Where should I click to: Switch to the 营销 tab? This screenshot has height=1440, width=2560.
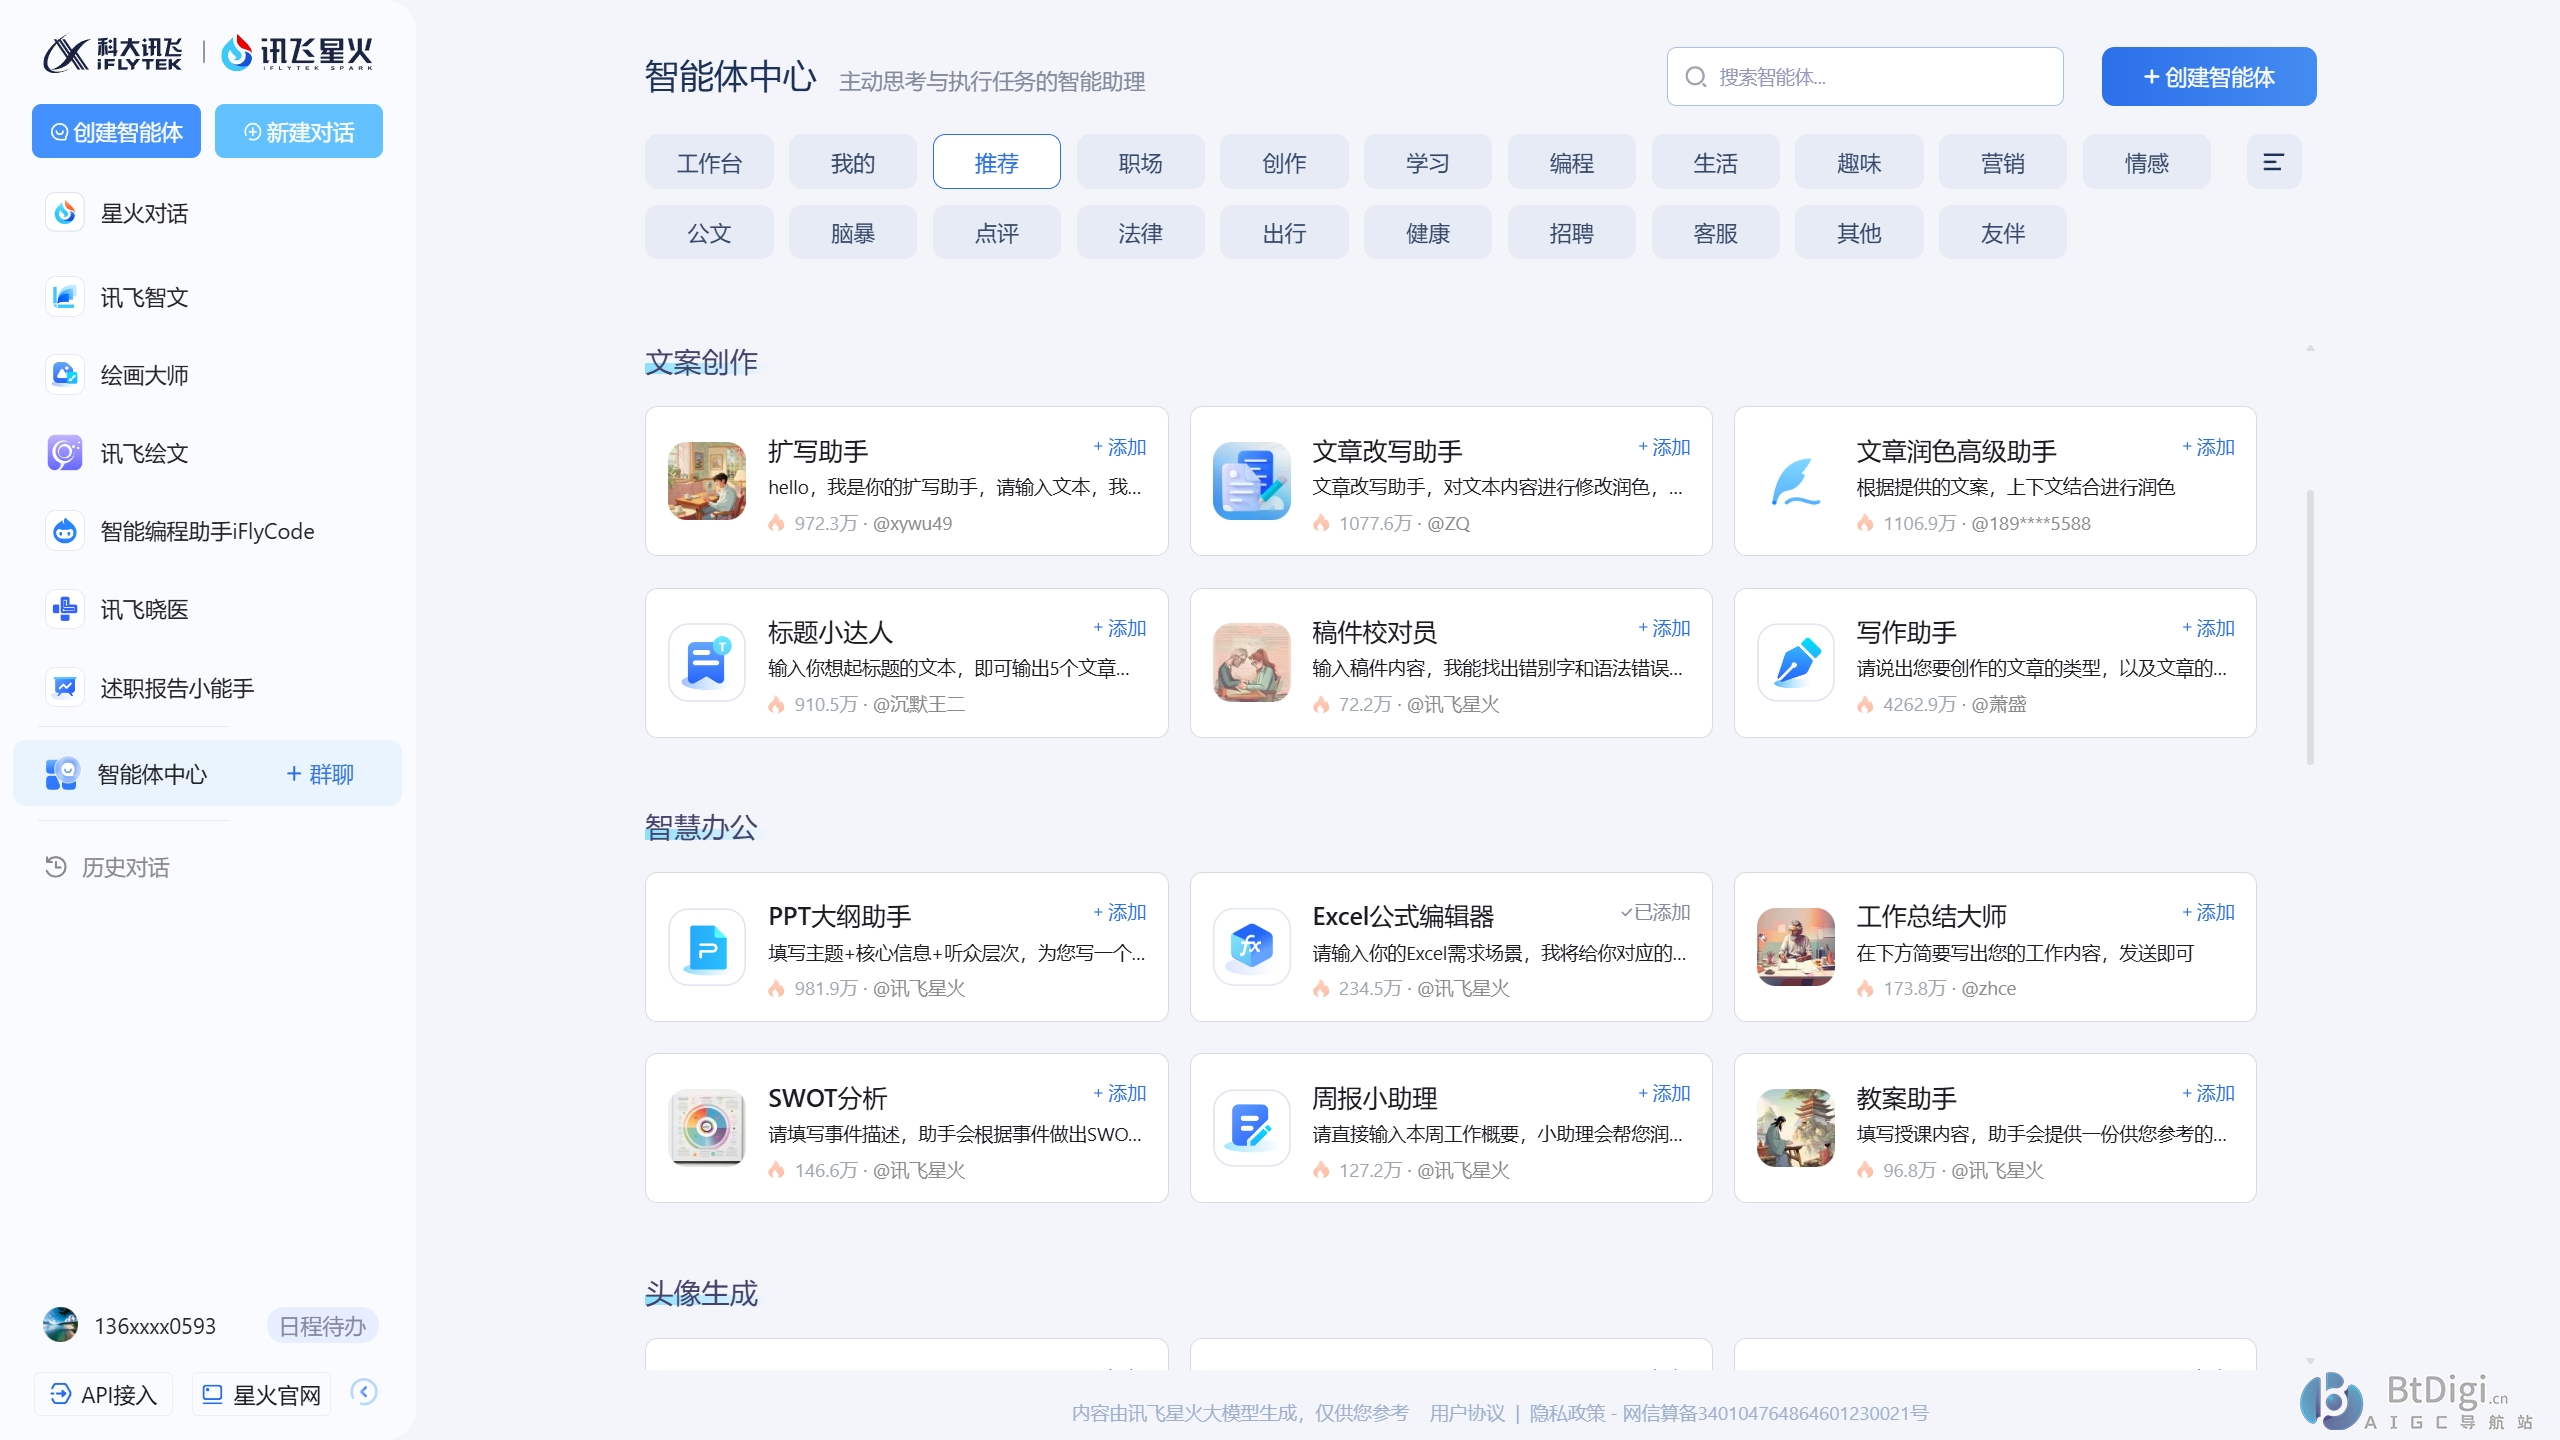[2003, 162]
